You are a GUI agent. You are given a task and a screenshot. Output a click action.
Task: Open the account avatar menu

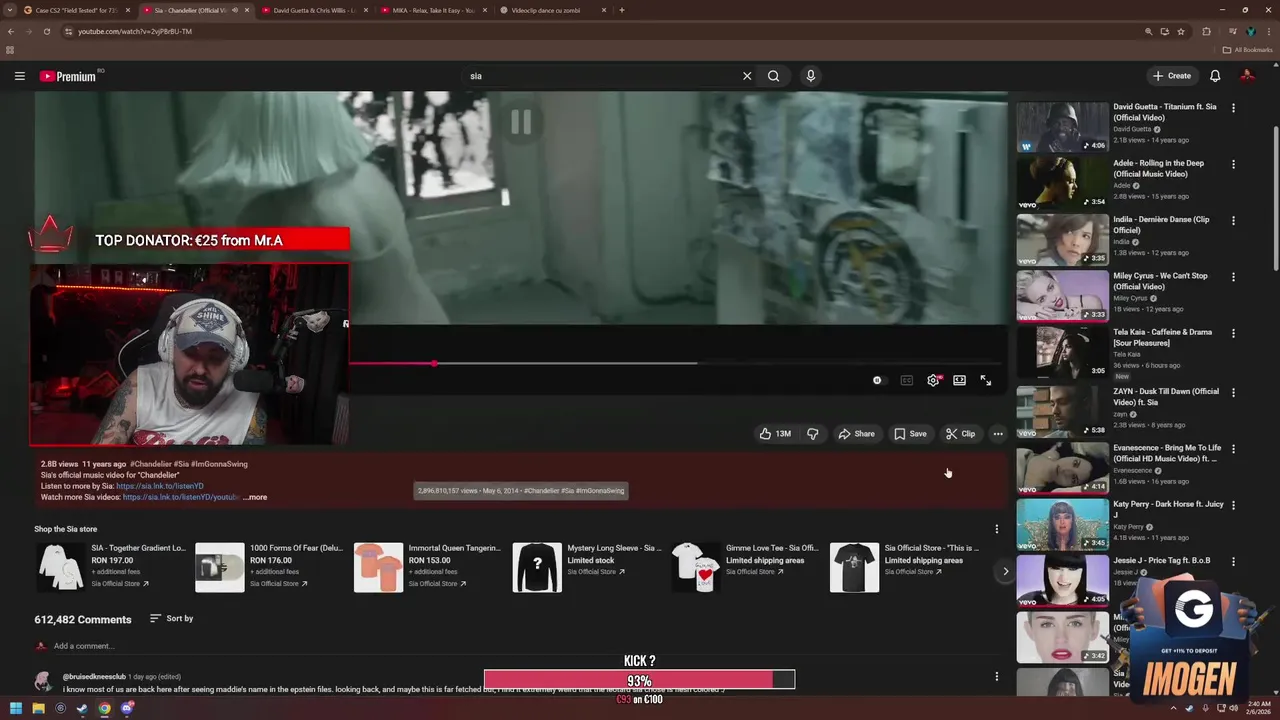[x=1247, y=76]
